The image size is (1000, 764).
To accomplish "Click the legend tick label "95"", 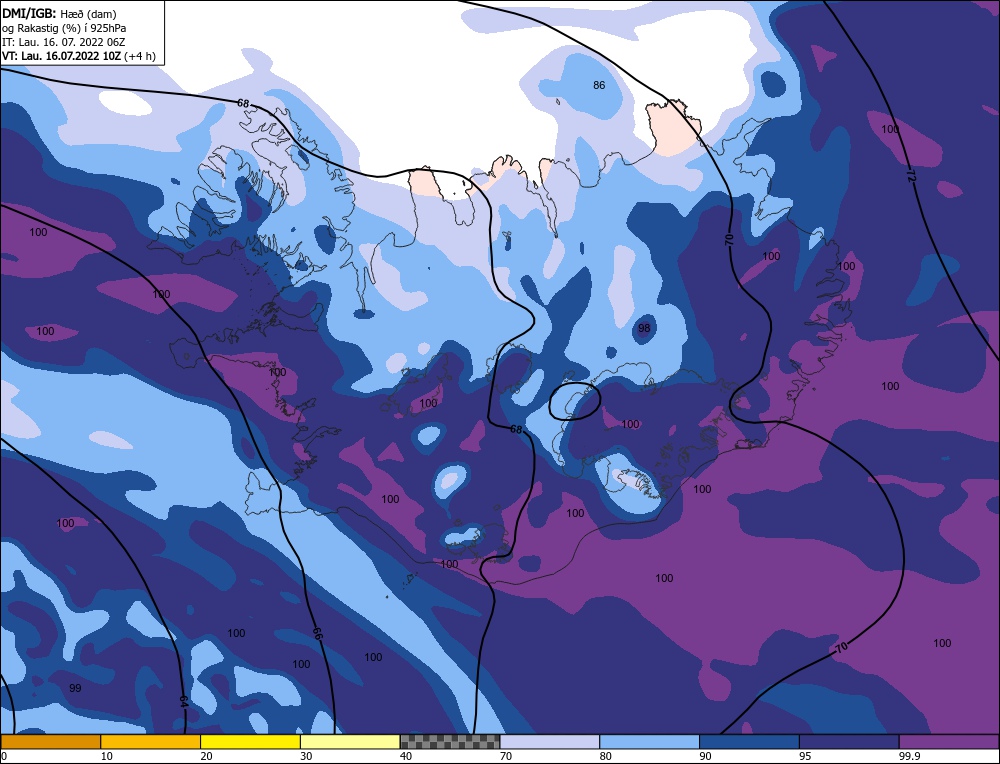I will 805,756.
